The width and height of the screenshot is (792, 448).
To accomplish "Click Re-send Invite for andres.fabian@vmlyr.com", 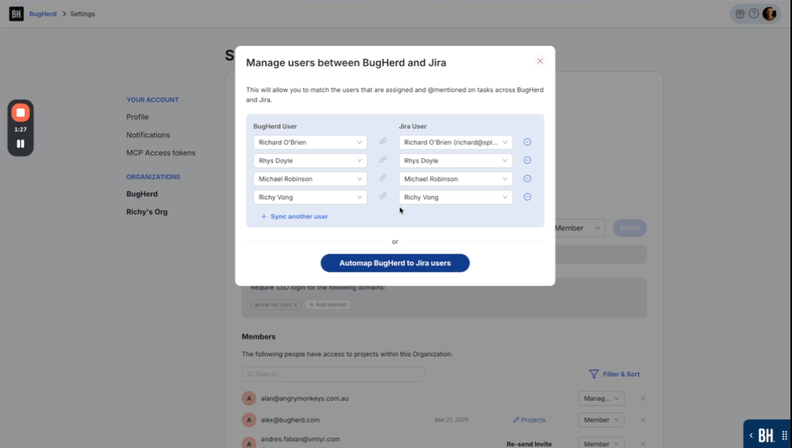I will tap(529, 444).
